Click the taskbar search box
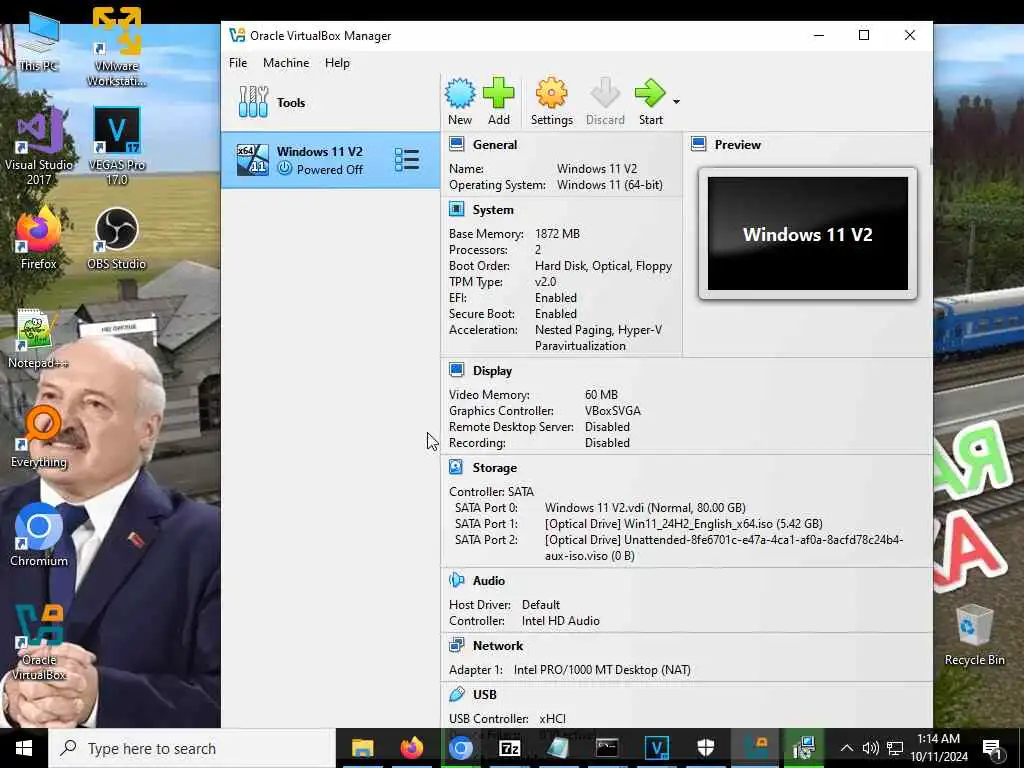The height and width of the screenshot is (768, 1024). (x=193, y=748)
